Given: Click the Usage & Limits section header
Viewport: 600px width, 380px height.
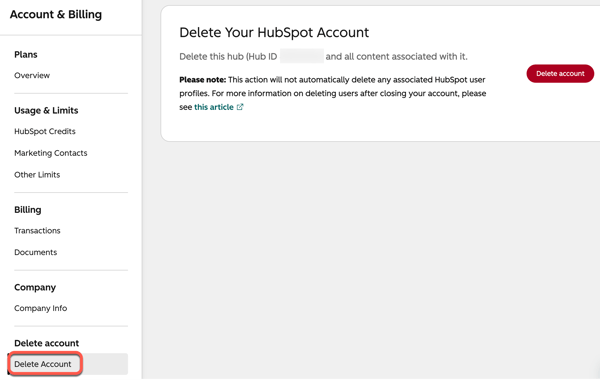Looking at the screenshot, I should tap(46, 111).
